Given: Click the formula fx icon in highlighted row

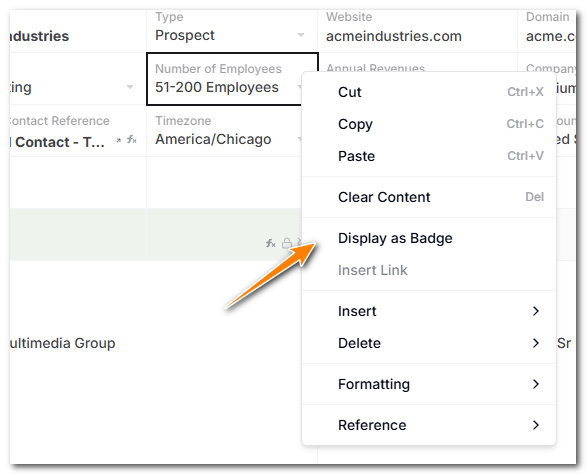Looking at the screenshot, I should (271, 243).
